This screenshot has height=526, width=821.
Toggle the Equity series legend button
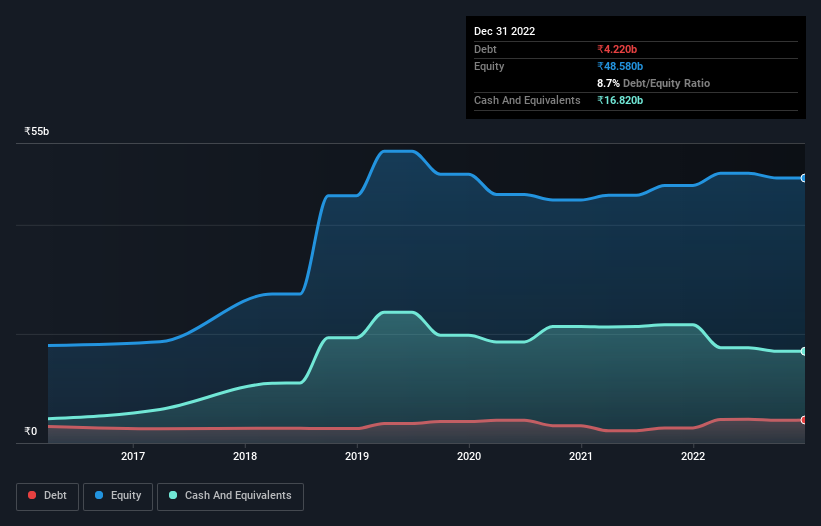pyautogui.click(x=118, y=496)
